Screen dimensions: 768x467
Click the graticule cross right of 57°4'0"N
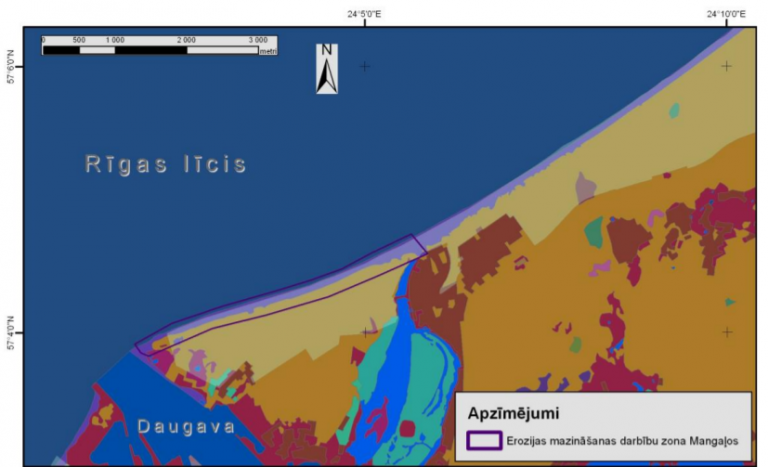365,331
